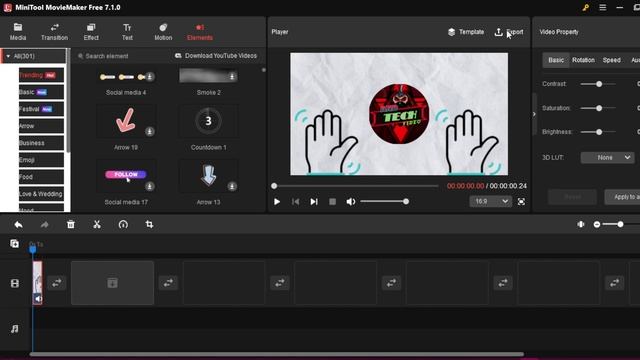Click the add track icon
The height and width of the screenshot is (360, 640).
tap(14, 244)
